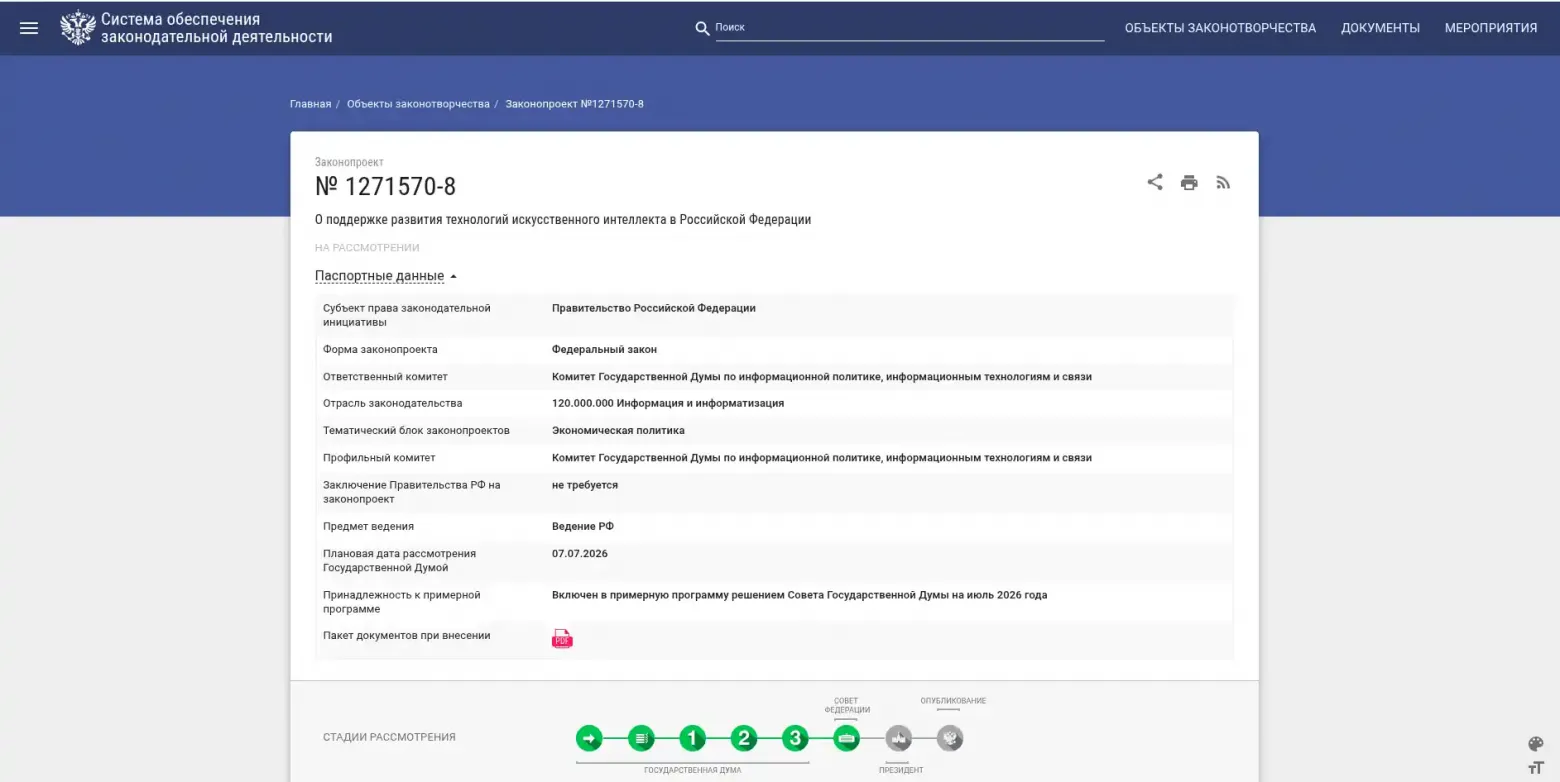This screenshot has width=1560, height=782.
Task: Open the color scheme palette icon
Action: (x=1536, y=744)
